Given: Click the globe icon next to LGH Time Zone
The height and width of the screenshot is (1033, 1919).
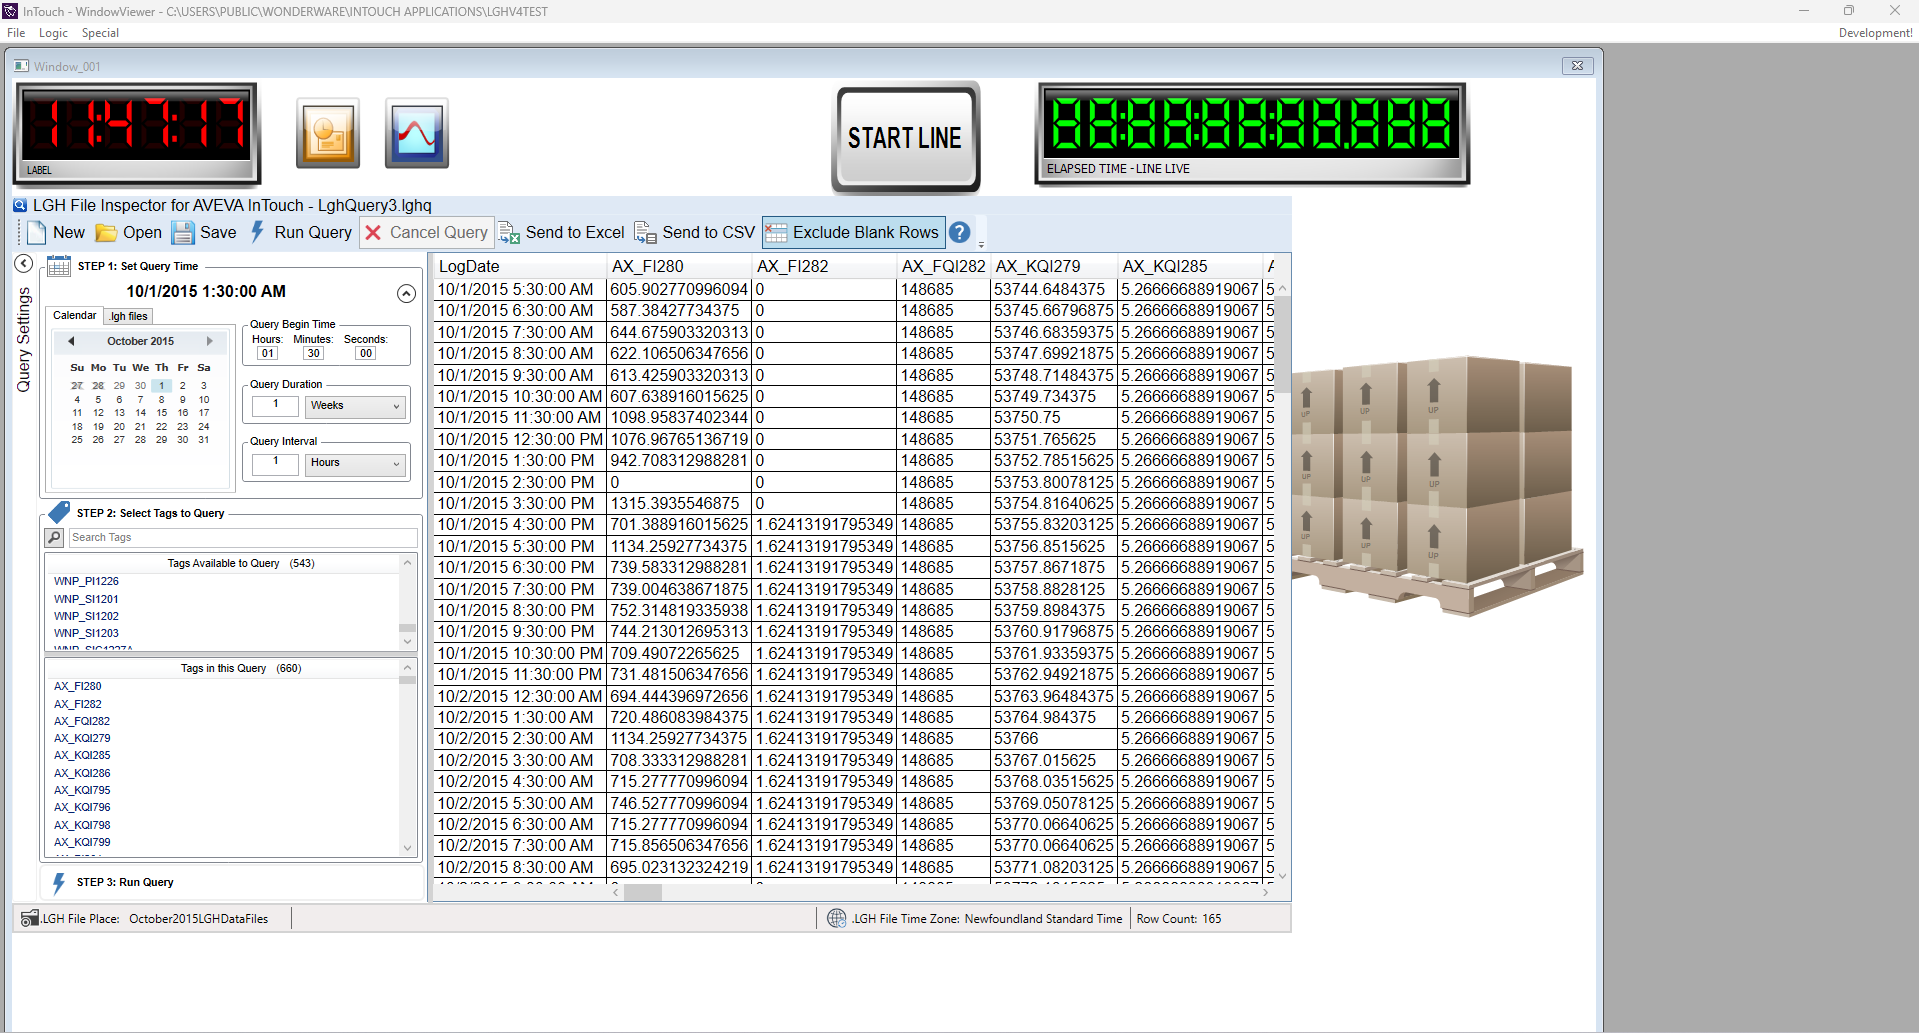Looking at the screenshot, I should [x=837, y=918].
